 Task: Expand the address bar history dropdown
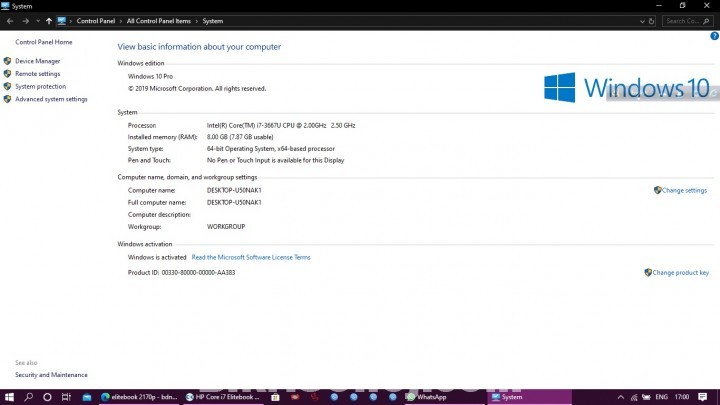pyautogui.click(x=642, y=21)
